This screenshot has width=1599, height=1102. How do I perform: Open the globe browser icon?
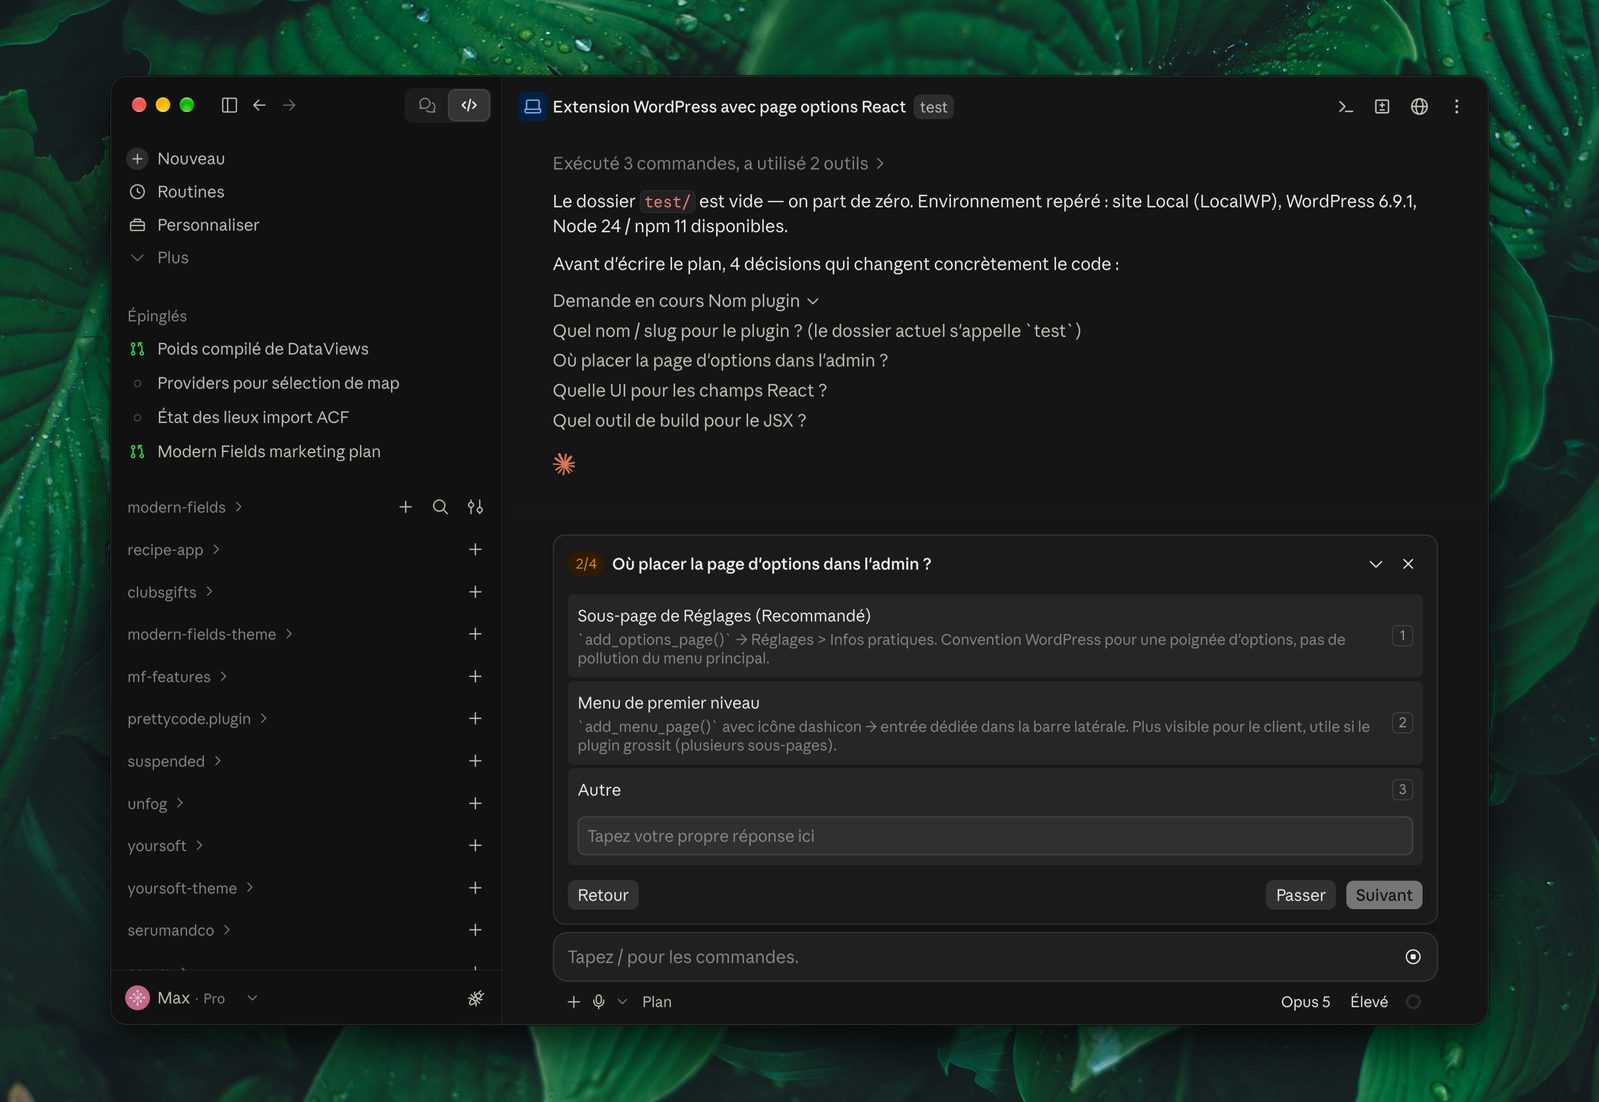(1419, 107)
